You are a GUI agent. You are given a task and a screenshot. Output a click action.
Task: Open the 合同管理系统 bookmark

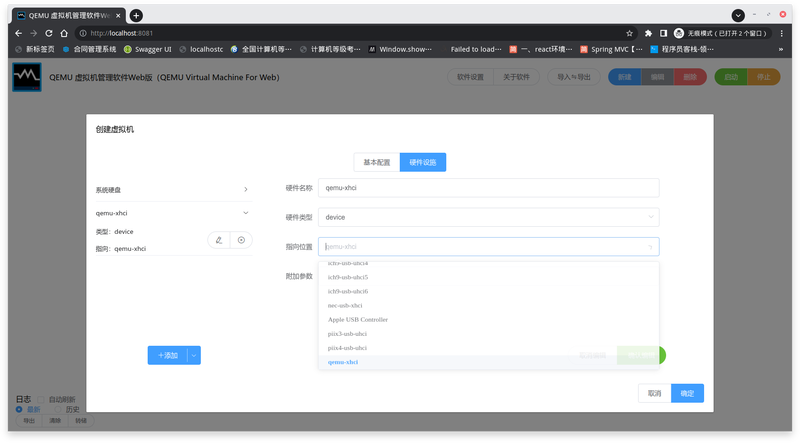click(x=89, y=49)
